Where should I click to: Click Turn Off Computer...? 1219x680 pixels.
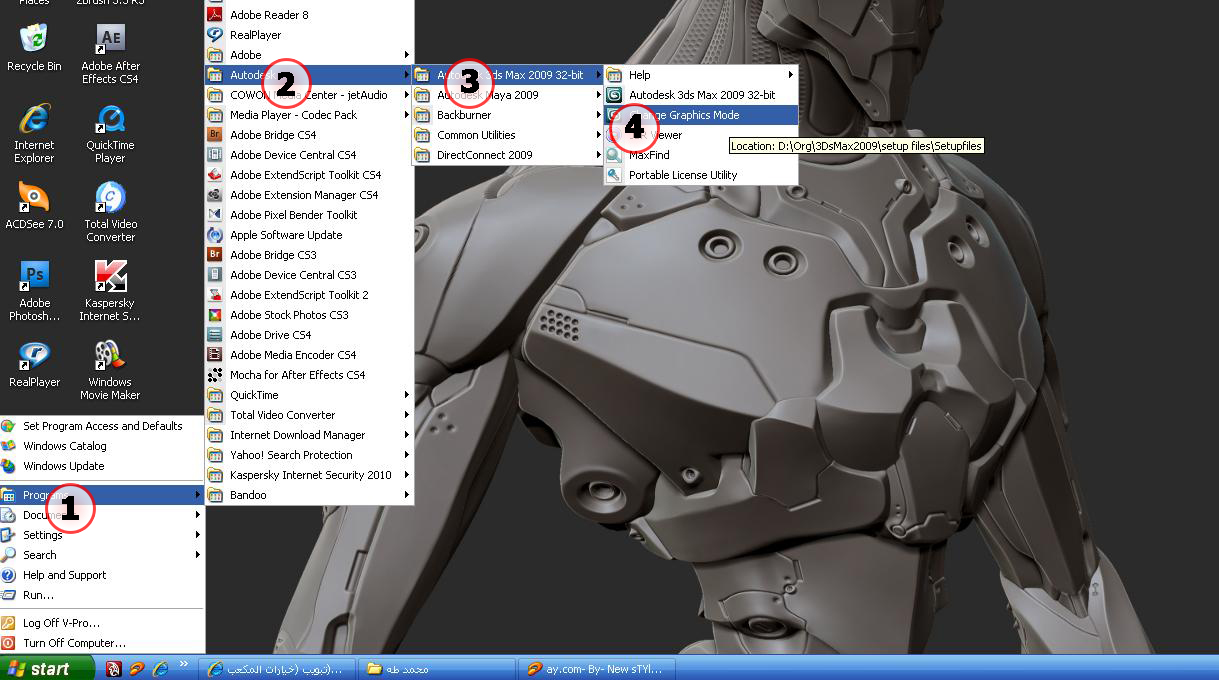pyautogui.click(x=102, y=643)
